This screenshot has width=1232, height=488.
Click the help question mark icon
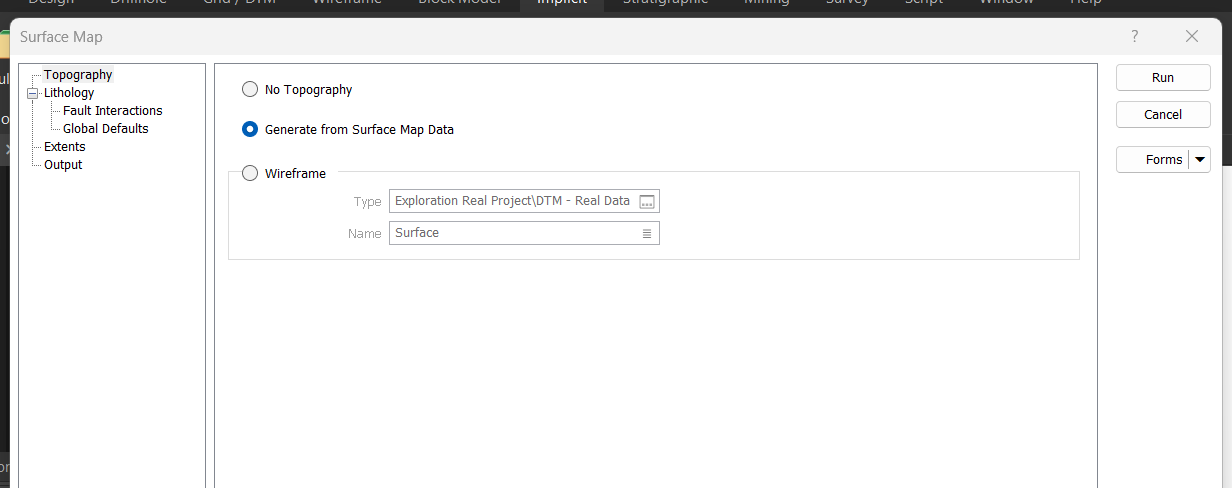pyautogui.click(x=1134, y=36)
